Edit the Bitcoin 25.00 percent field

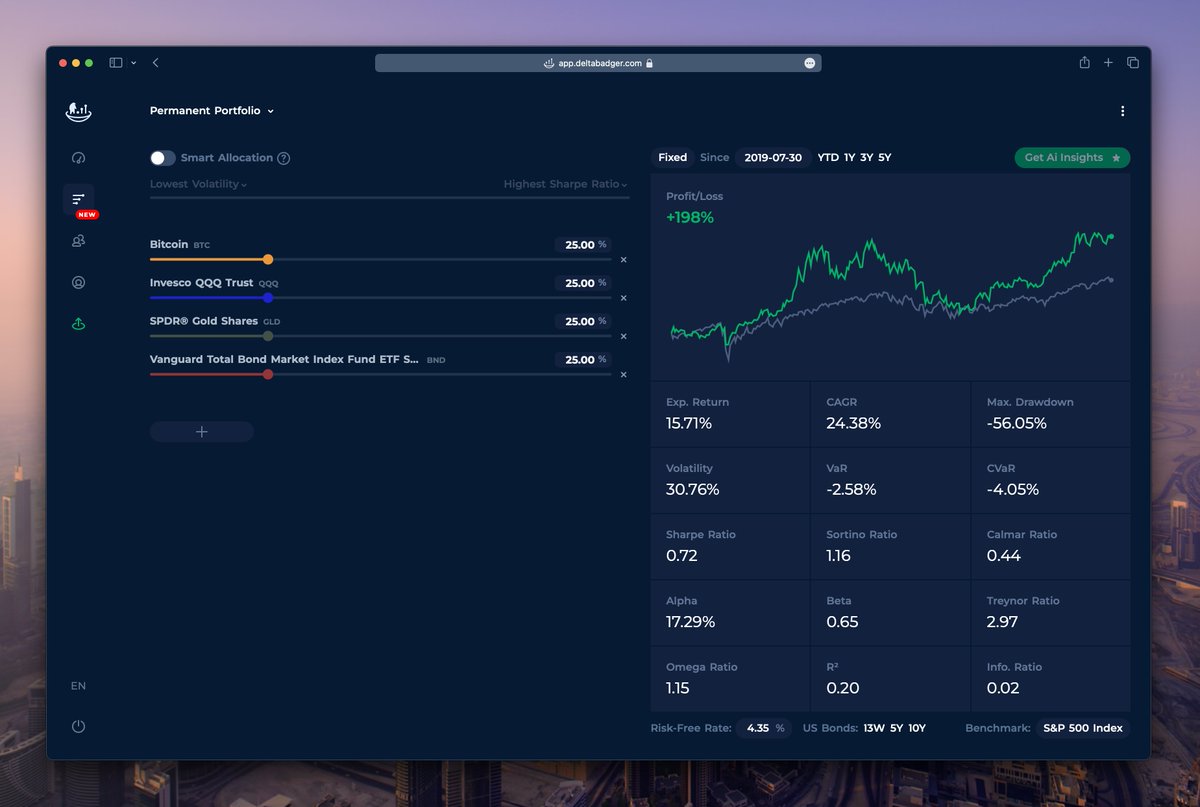pyautogui.click(x=582, y=244)
